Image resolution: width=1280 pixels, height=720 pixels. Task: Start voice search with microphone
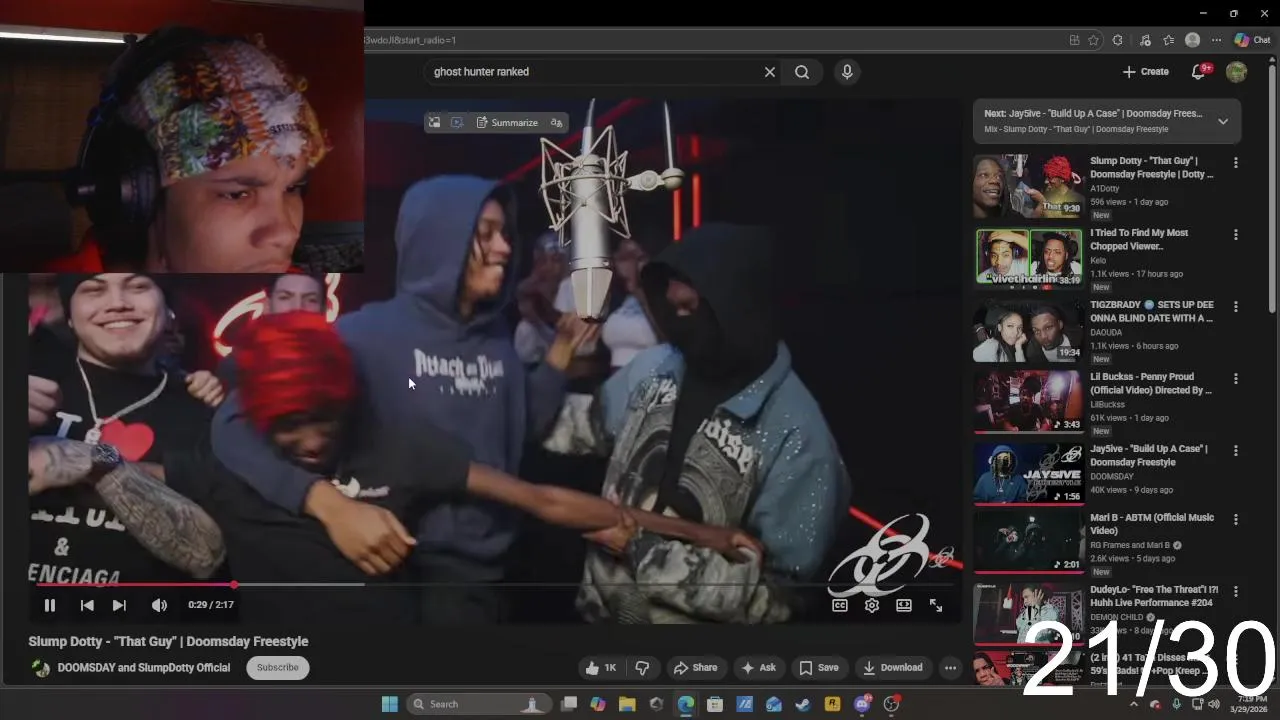[x=847, y=72]
